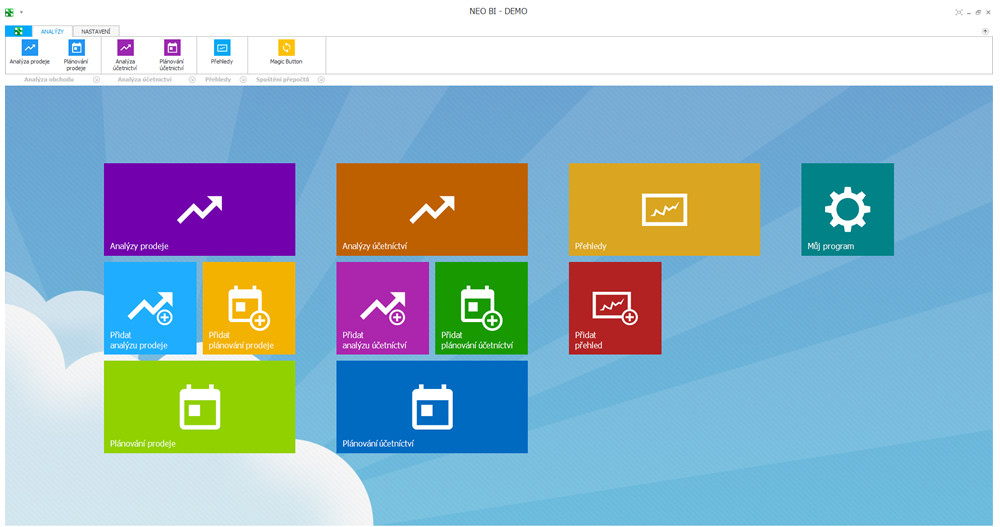Open Plánování účetnictví ribbon button
This screenshot has height=527, width=1000.
pos(172,55)
